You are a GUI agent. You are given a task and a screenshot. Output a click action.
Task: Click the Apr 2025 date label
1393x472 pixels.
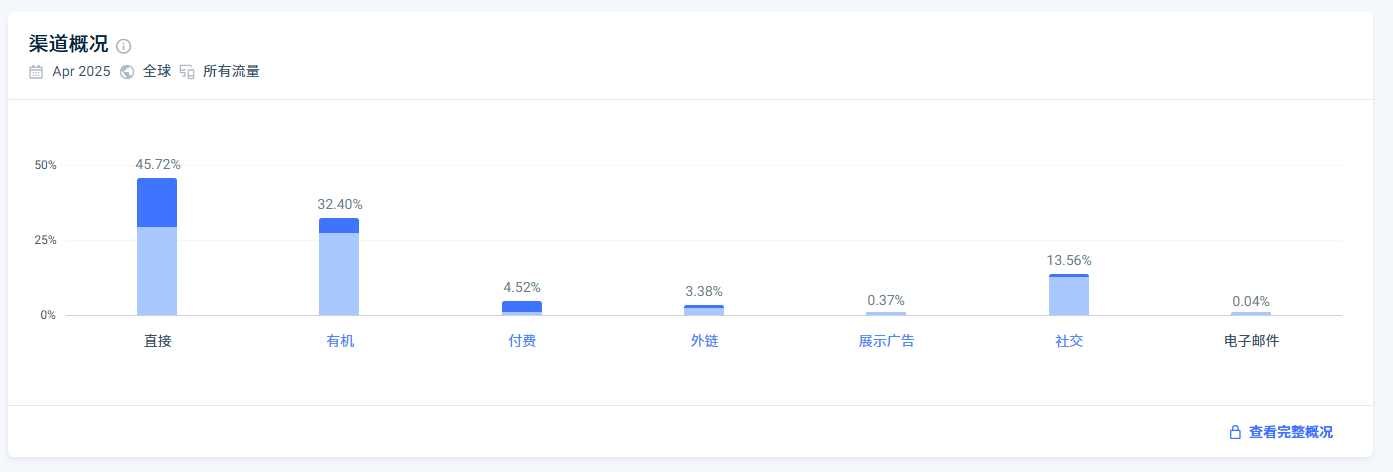(x=81, y=72)
